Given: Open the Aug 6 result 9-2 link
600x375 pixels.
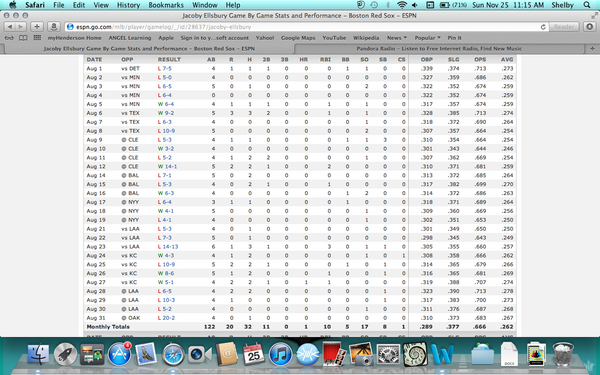Looking at the screenshot, I should coord(169,113).
